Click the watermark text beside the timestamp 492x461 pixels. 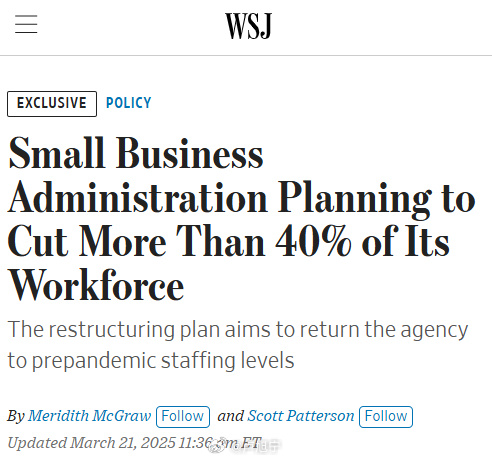pyautogui.click(x=255, y=446)
